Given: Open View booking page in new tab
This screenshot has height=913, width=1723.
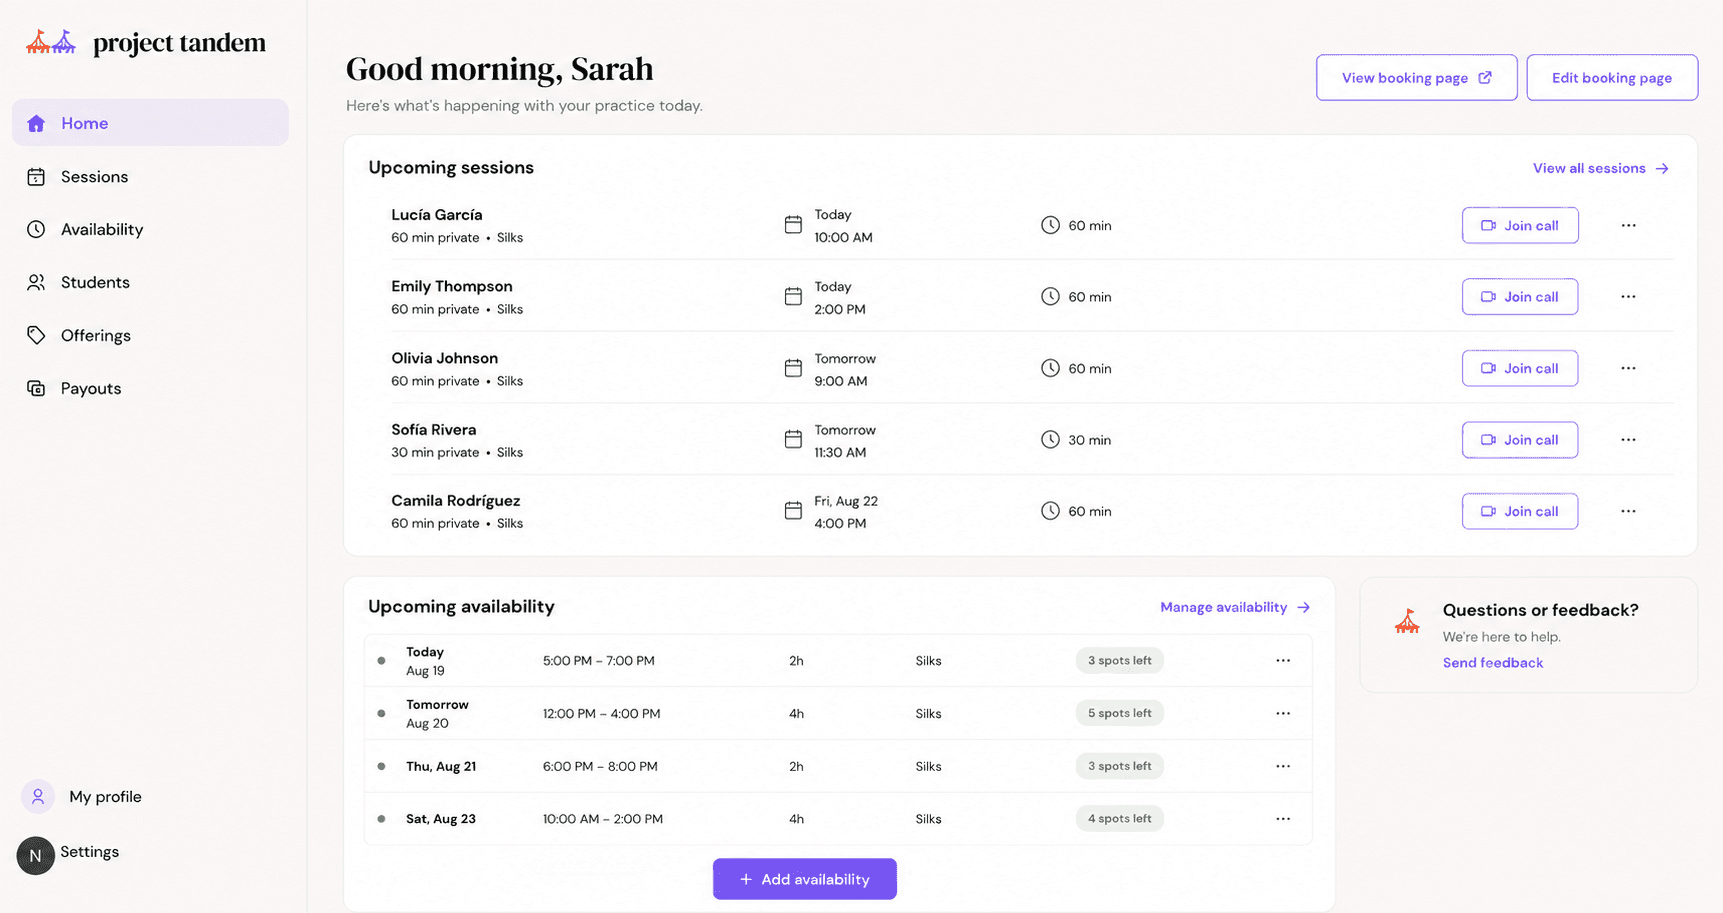Looking at the screenshot, I should (1416, 77).
